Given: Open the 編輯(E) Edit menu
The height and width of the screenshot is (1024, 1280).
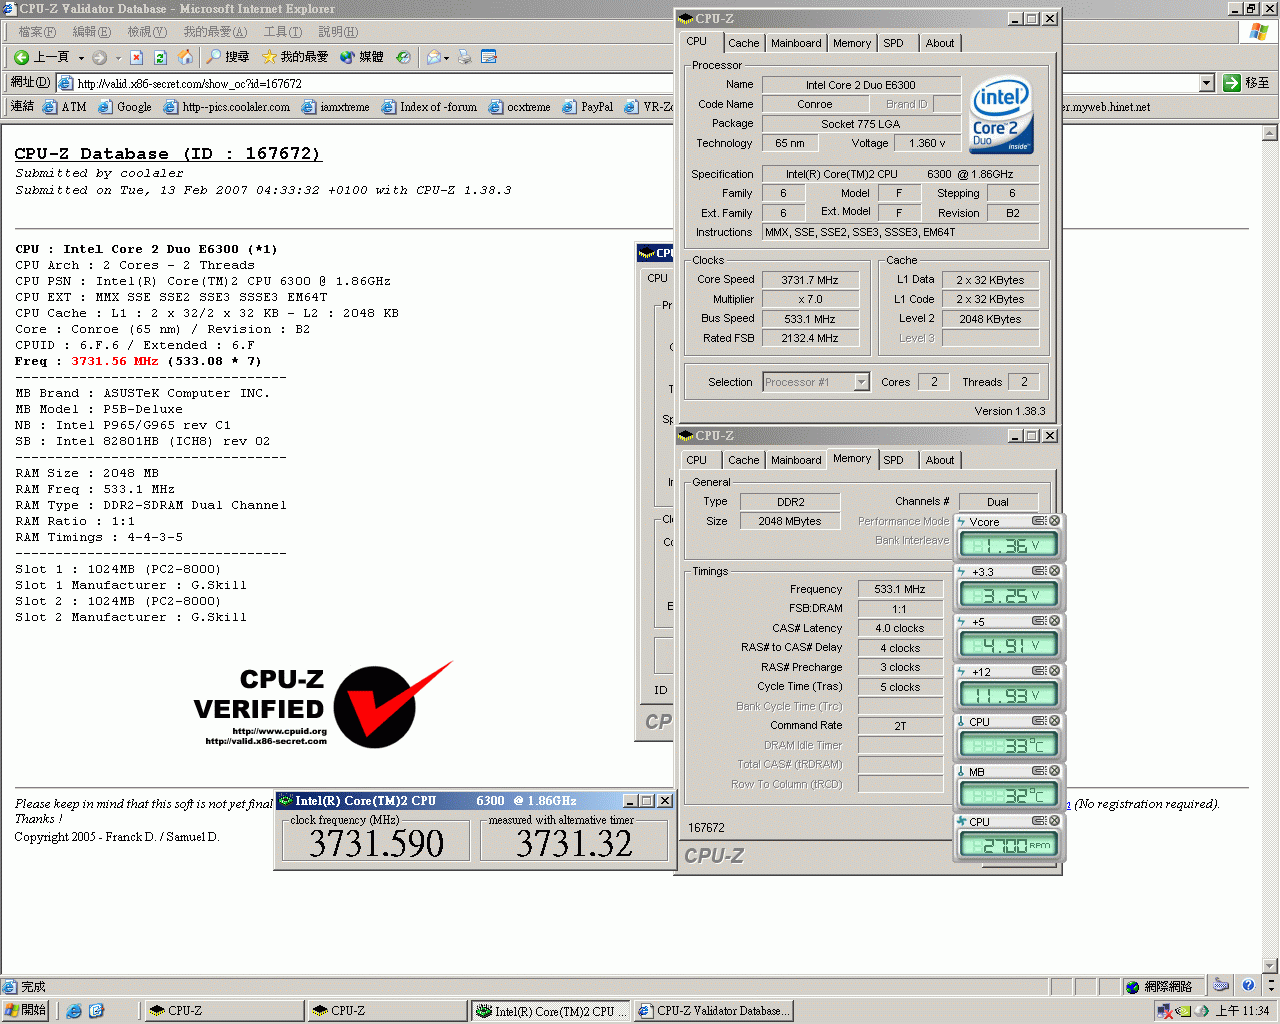Looking at the screenshot, I should tap(92, 32).
